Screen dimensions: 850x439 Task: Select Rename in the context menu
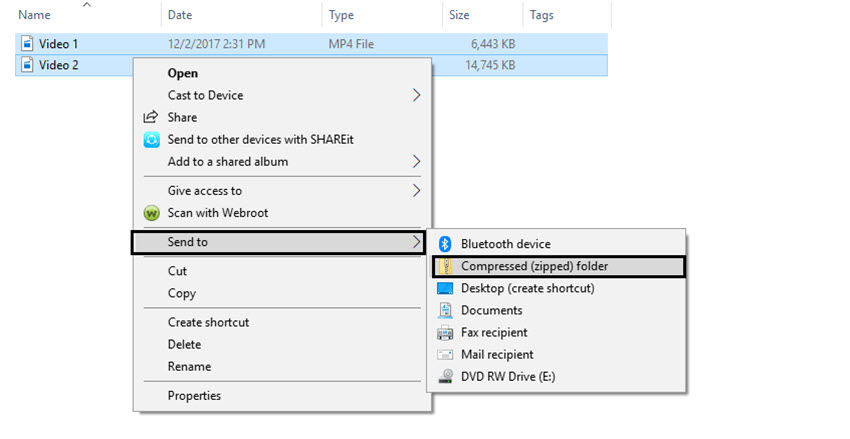(x=282, y=366)
